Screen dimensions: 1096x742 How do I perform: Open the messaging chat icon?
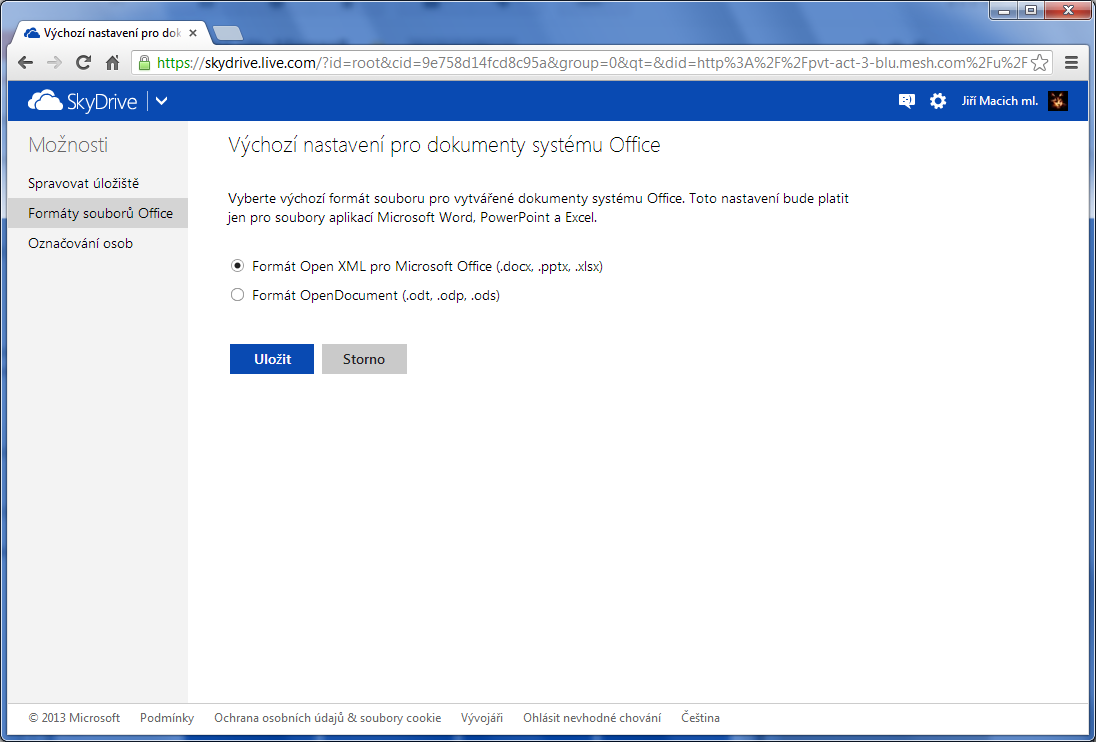[x=907, y=101]
